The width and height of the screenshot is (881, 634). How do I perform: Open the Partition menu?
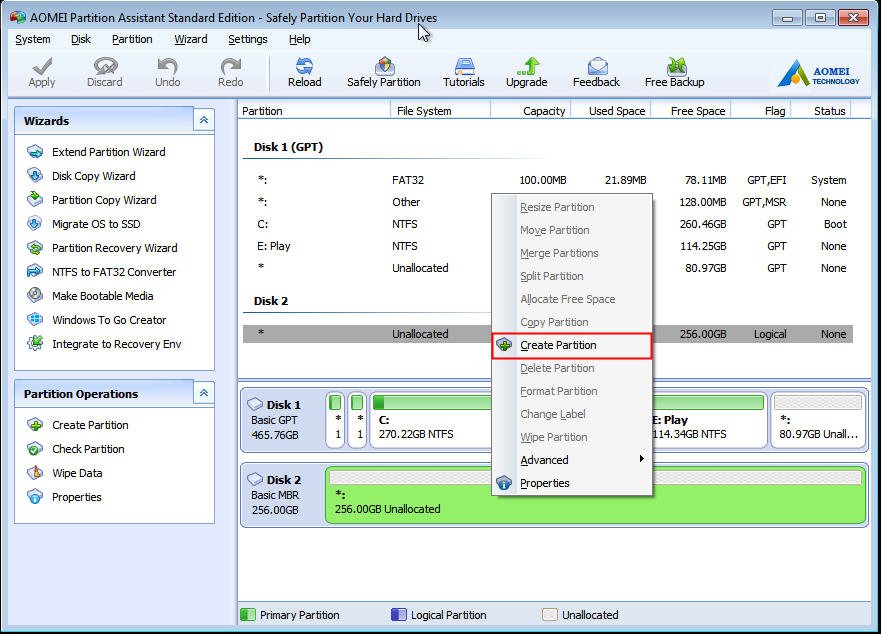click(x=132, y=39)
